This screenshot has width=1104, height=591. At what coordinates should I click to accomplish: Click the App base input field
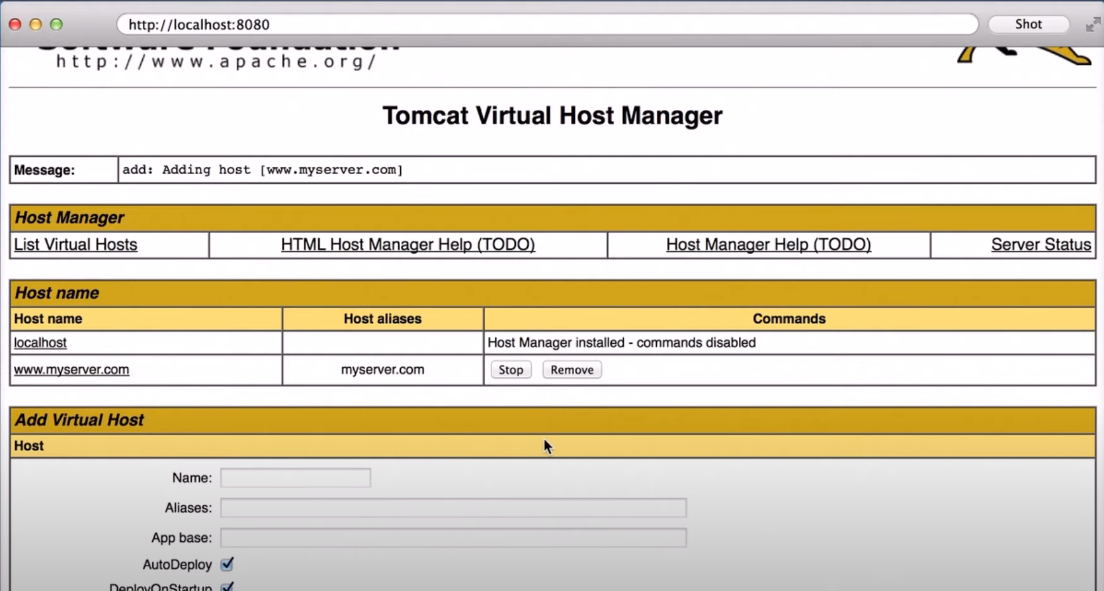pyautogui.click(x=453, y=537)
